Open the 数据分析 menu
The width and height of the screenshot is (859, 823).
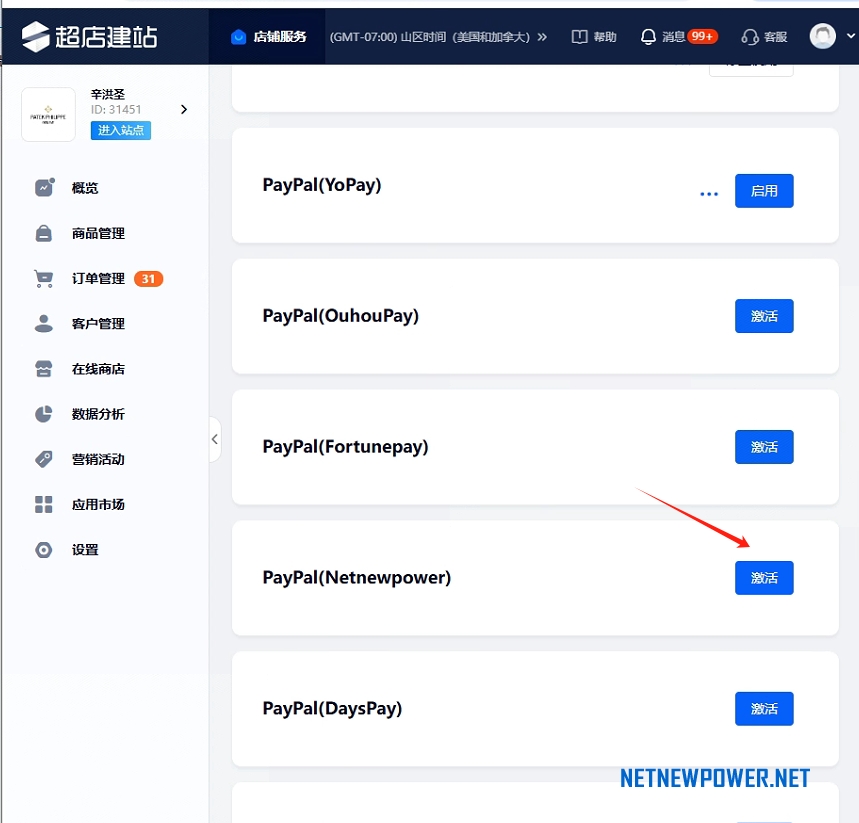coord(98,414)
